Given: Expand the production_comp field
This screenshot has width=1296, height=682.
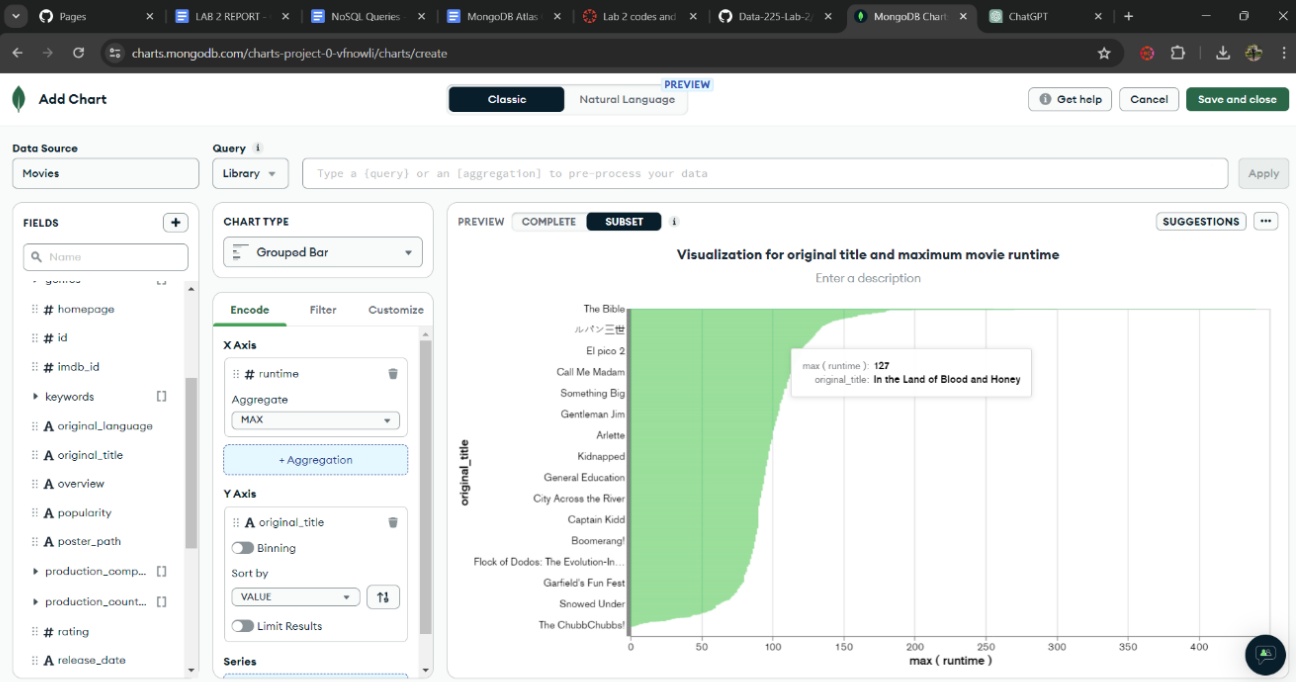Looking at the screenshot, I should click(36, 572).
